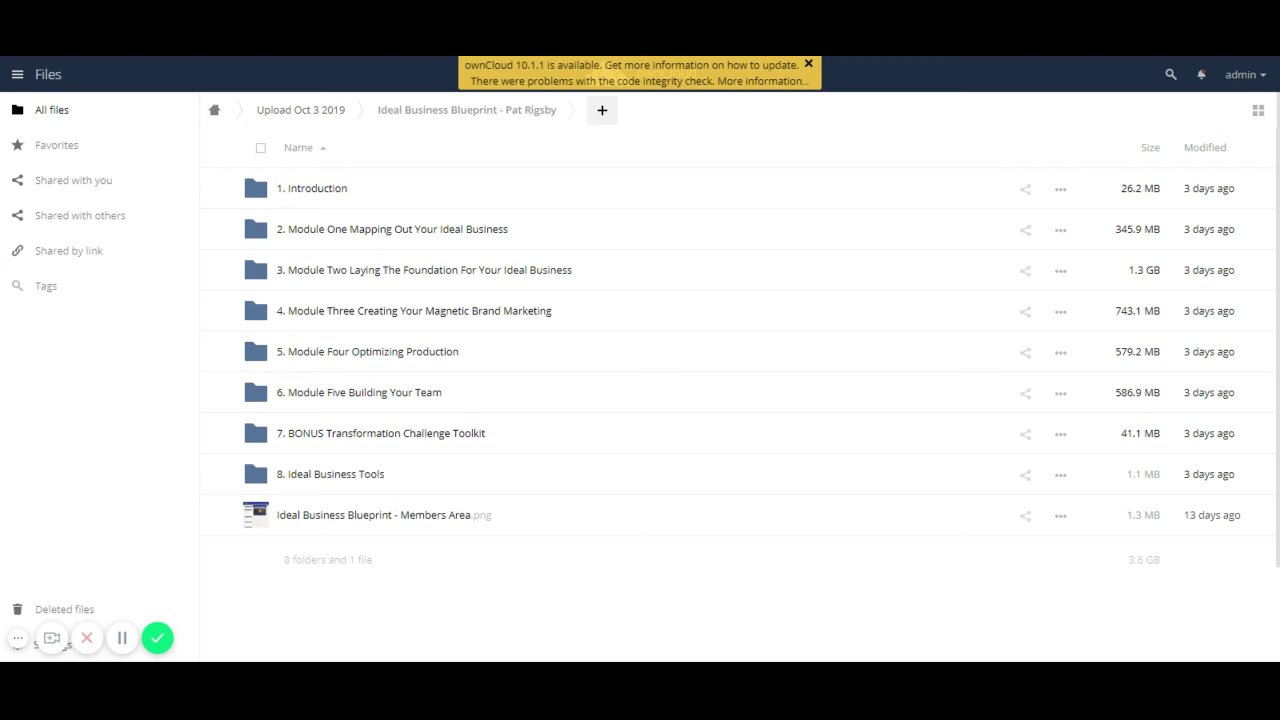Screen dimensions: 1280x720
Task: Open the notifications bell
Action: [1201, 74]
